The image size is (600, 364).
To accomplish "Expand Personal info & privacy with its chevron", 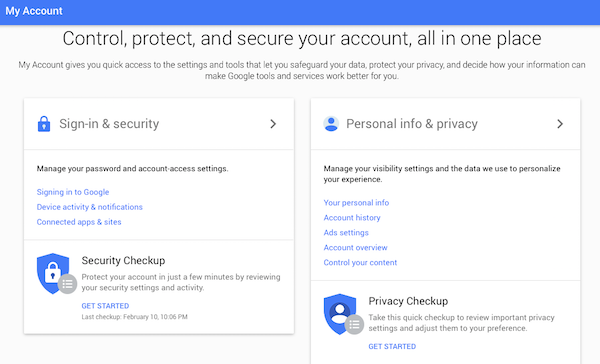I will pos(560,124).
